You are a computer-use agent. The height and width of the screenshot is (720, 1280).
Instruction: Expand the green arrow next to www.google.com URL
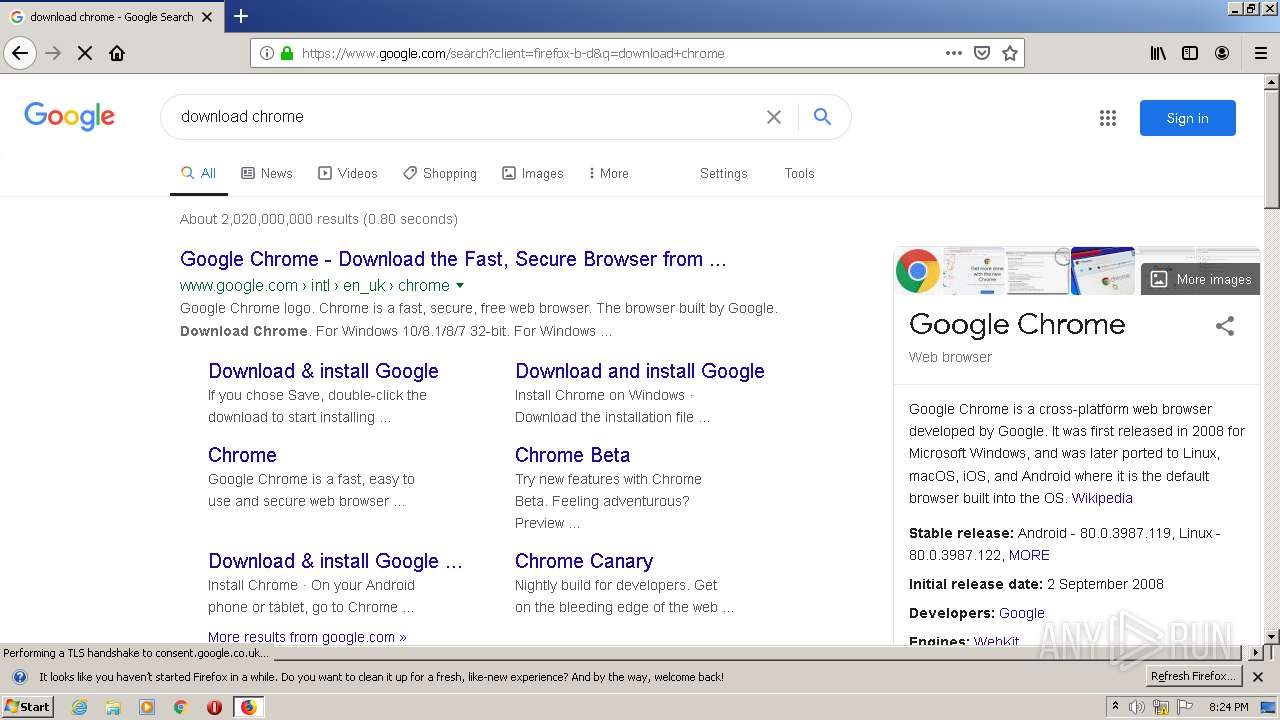pyautogui.click(x=460, y=286)
